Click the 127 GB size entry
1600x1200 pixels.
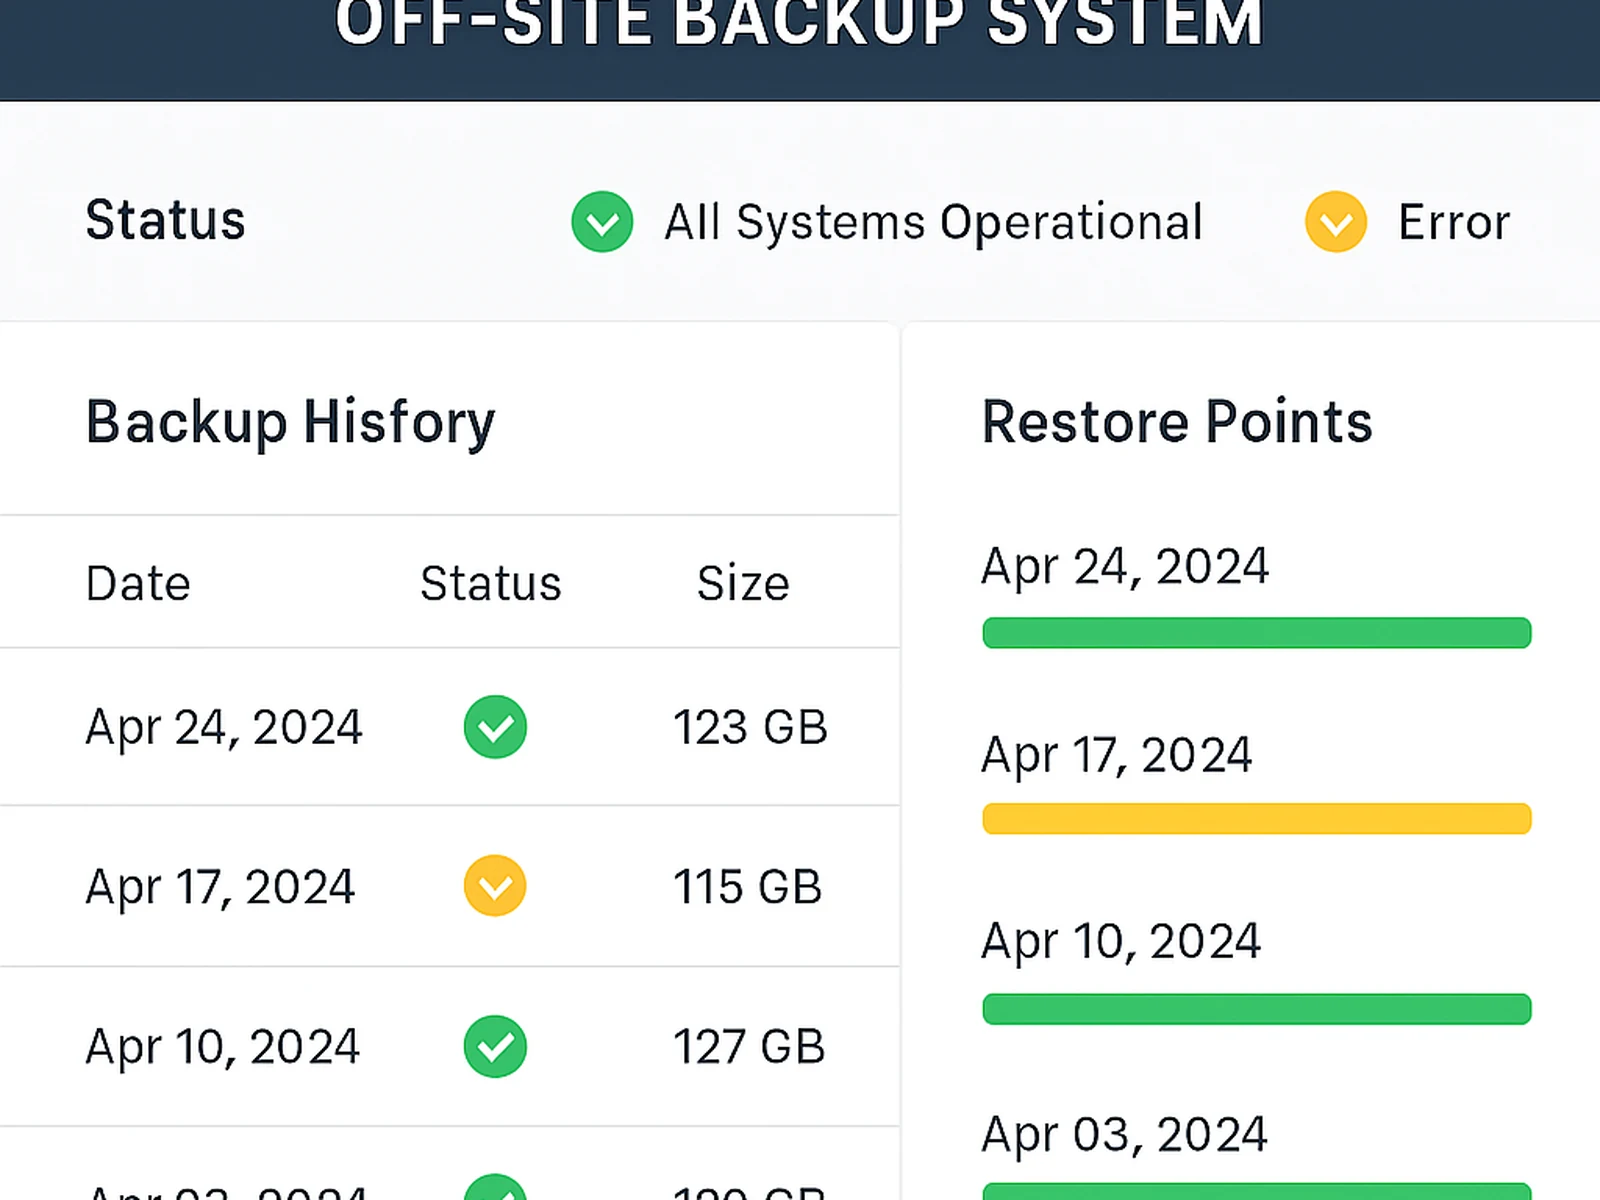point(749,1047)
